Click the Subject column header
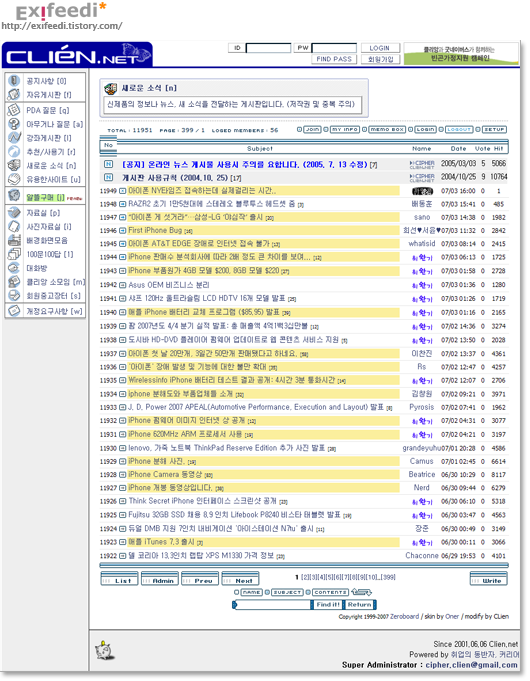This screenshot has width=530, height=681. 260,149
